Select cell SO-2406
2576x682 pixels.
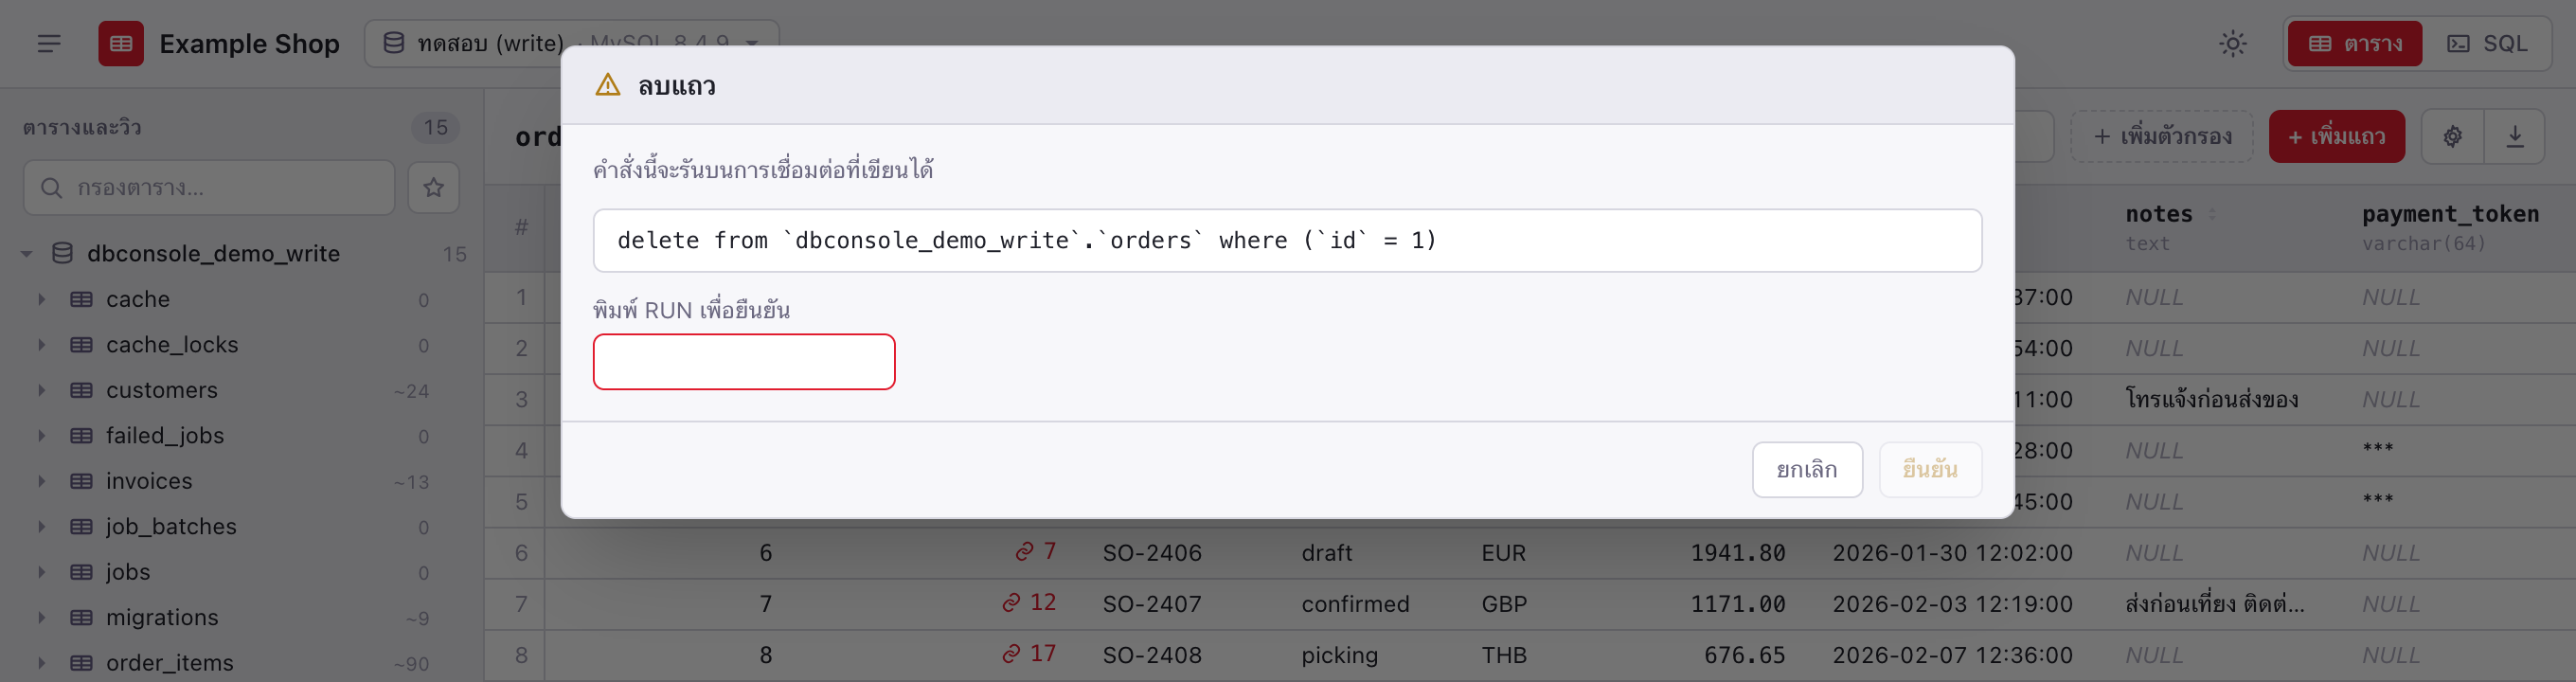[x=1152, y=553]
